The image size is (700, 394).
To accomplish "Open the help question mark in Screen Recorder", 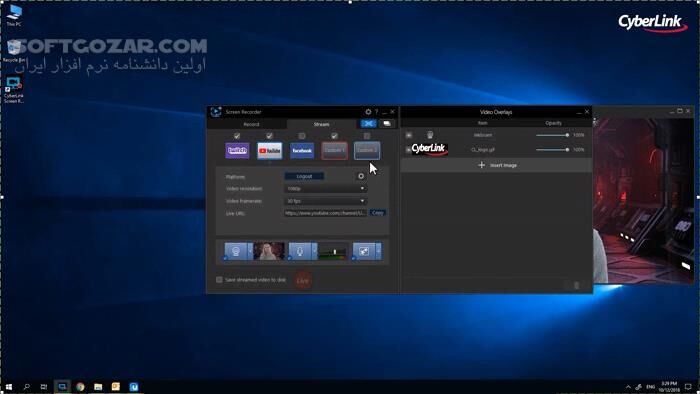I will [376, 112].
